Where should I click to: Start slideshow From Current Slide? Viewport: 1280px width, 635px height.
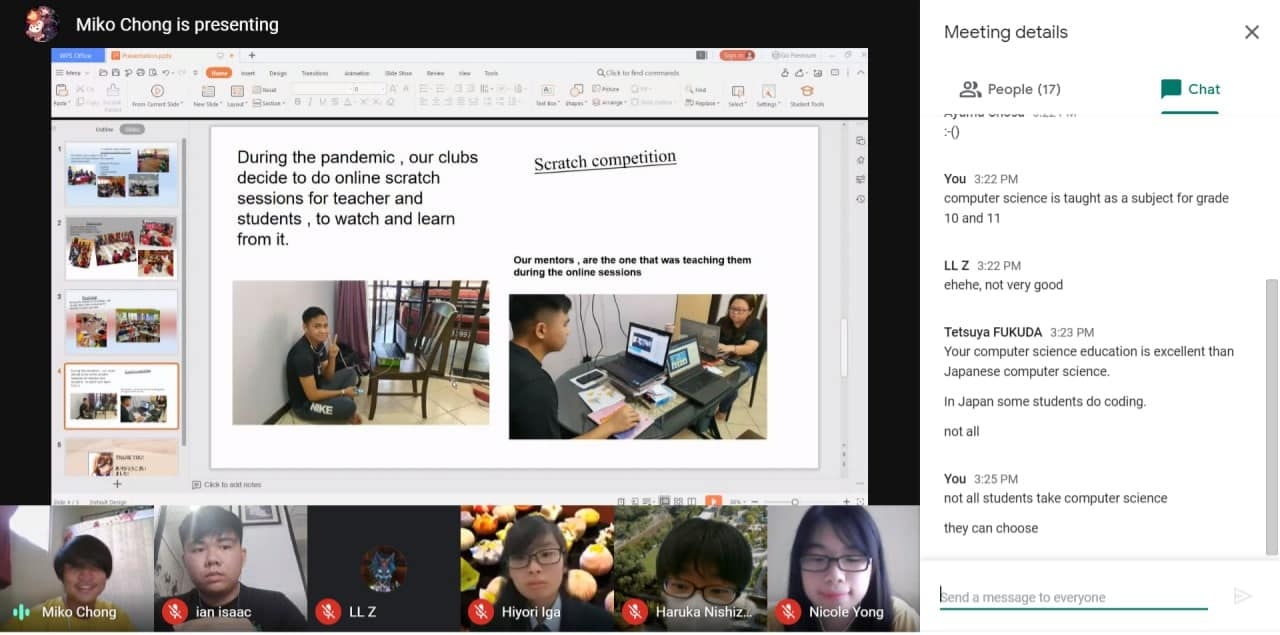156,96
